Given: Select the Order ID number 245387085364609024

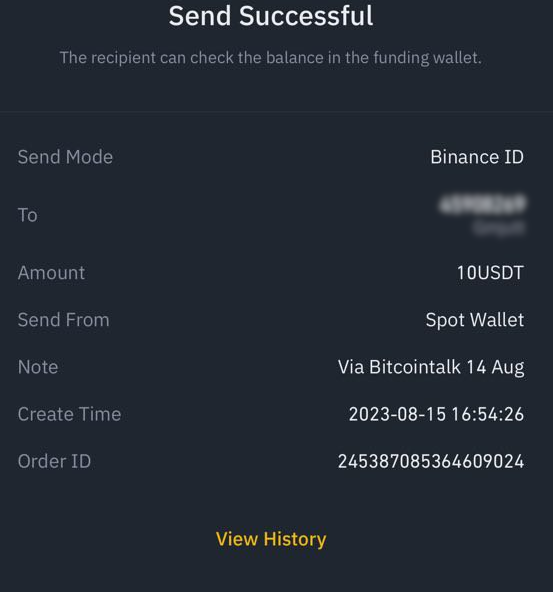Looking at the screenshot, I should (431, 461).
